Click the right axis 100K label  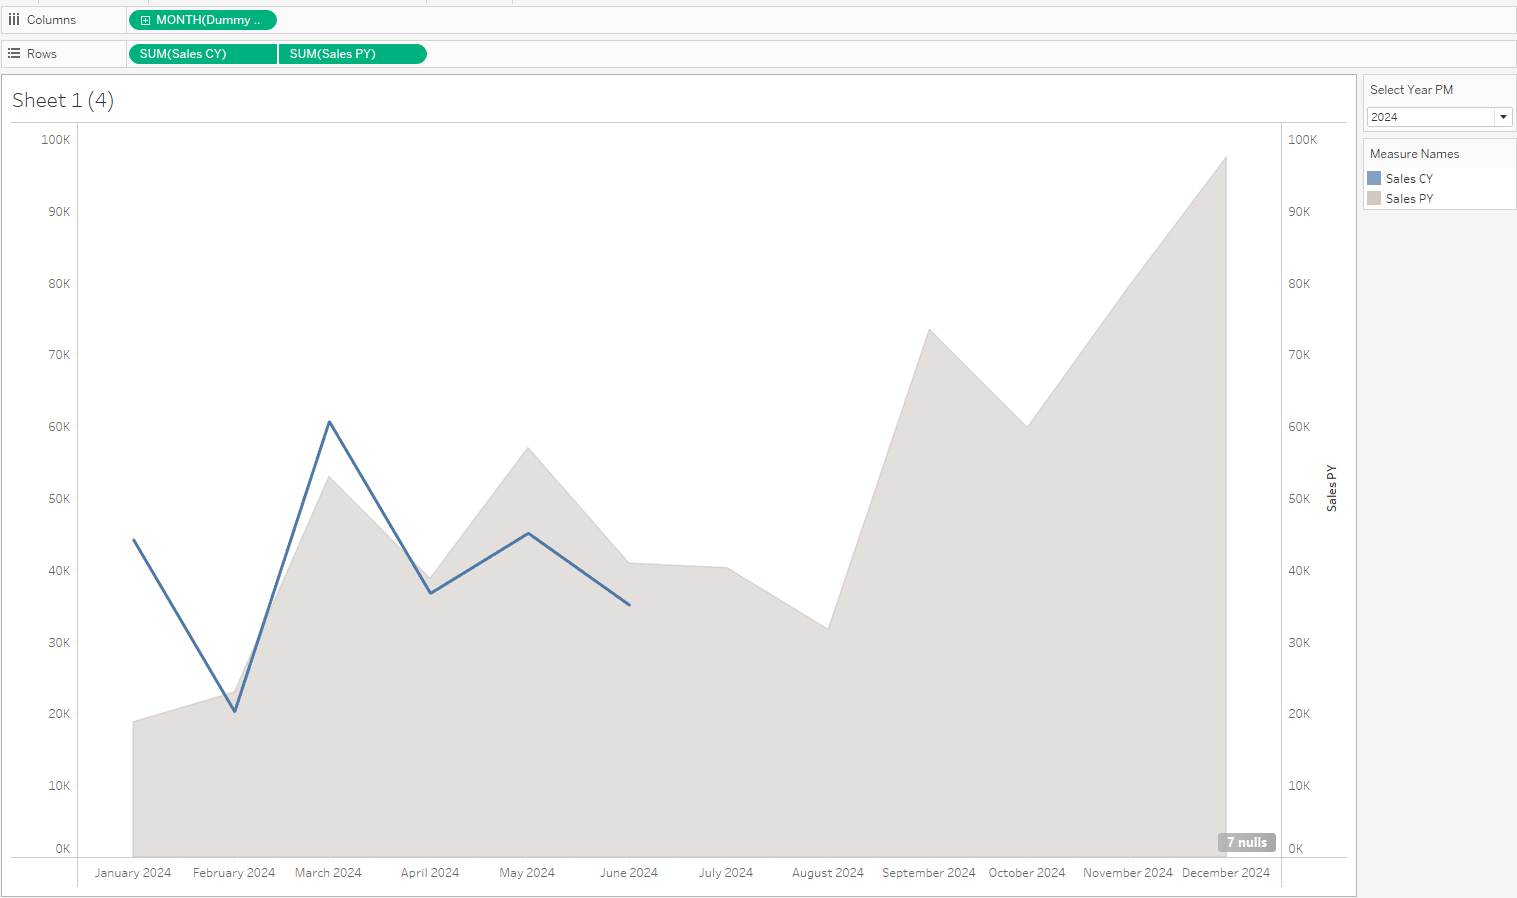[1303, 140]
